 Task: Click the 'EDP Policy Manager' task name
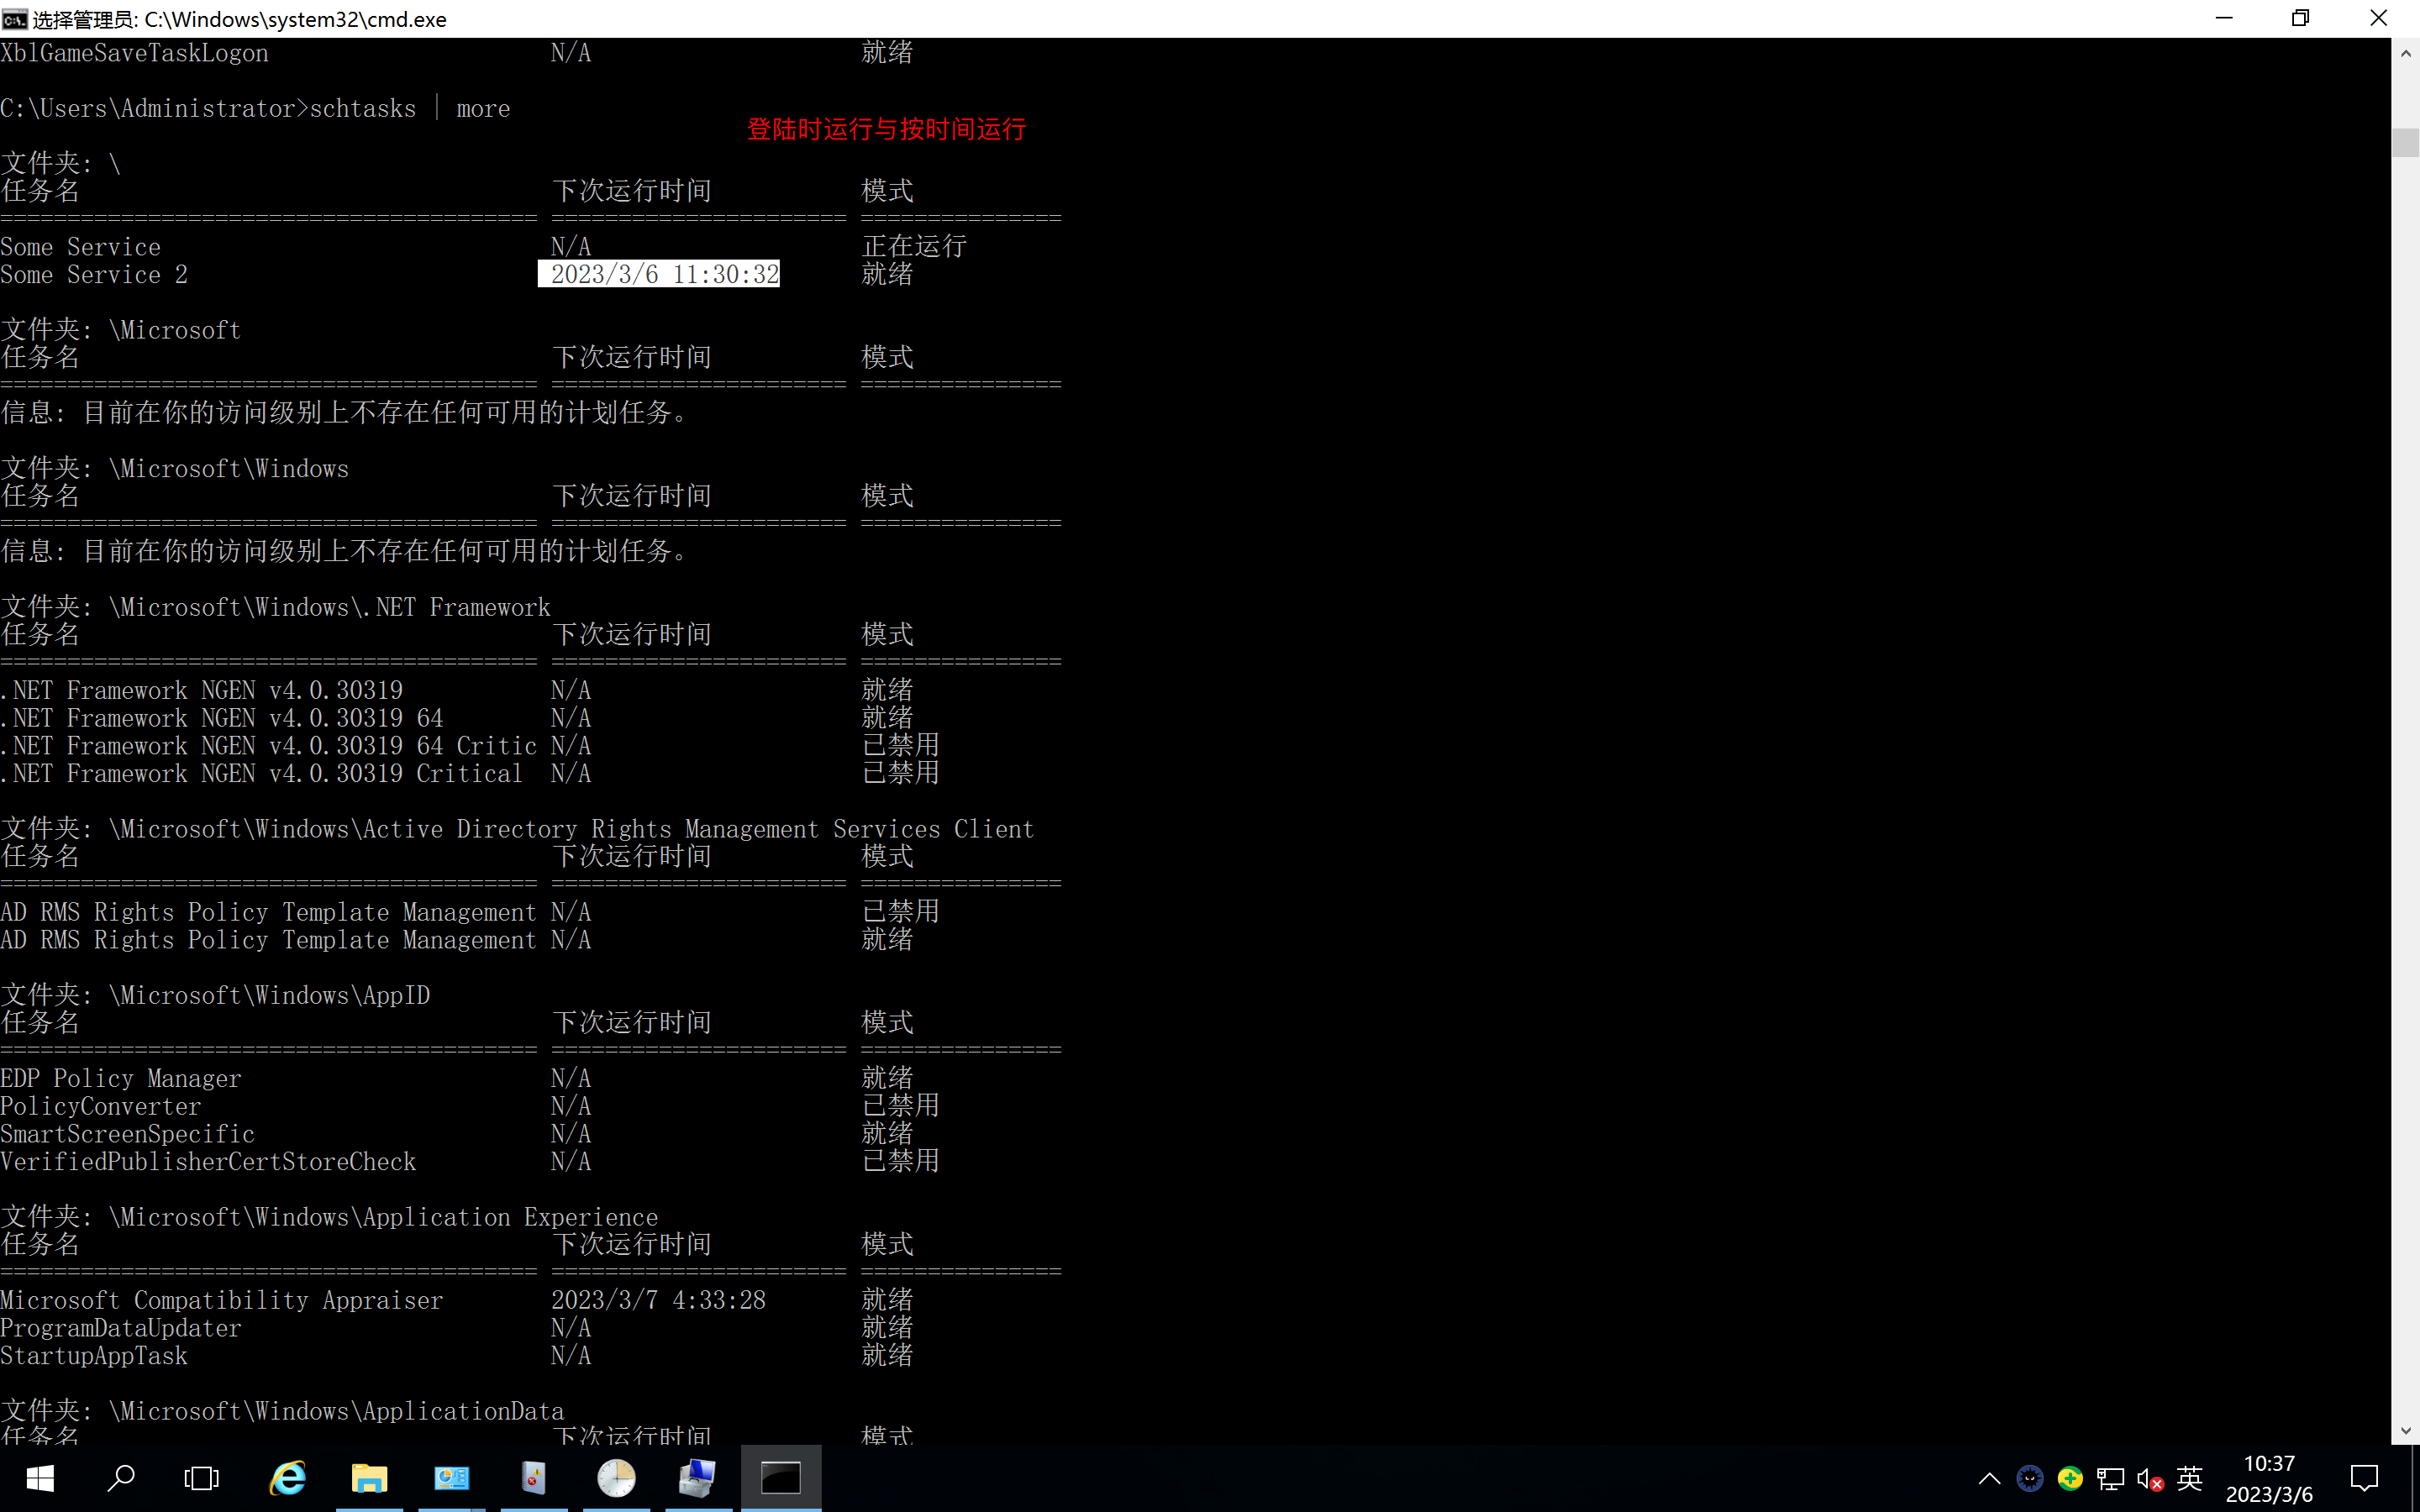121,1079
